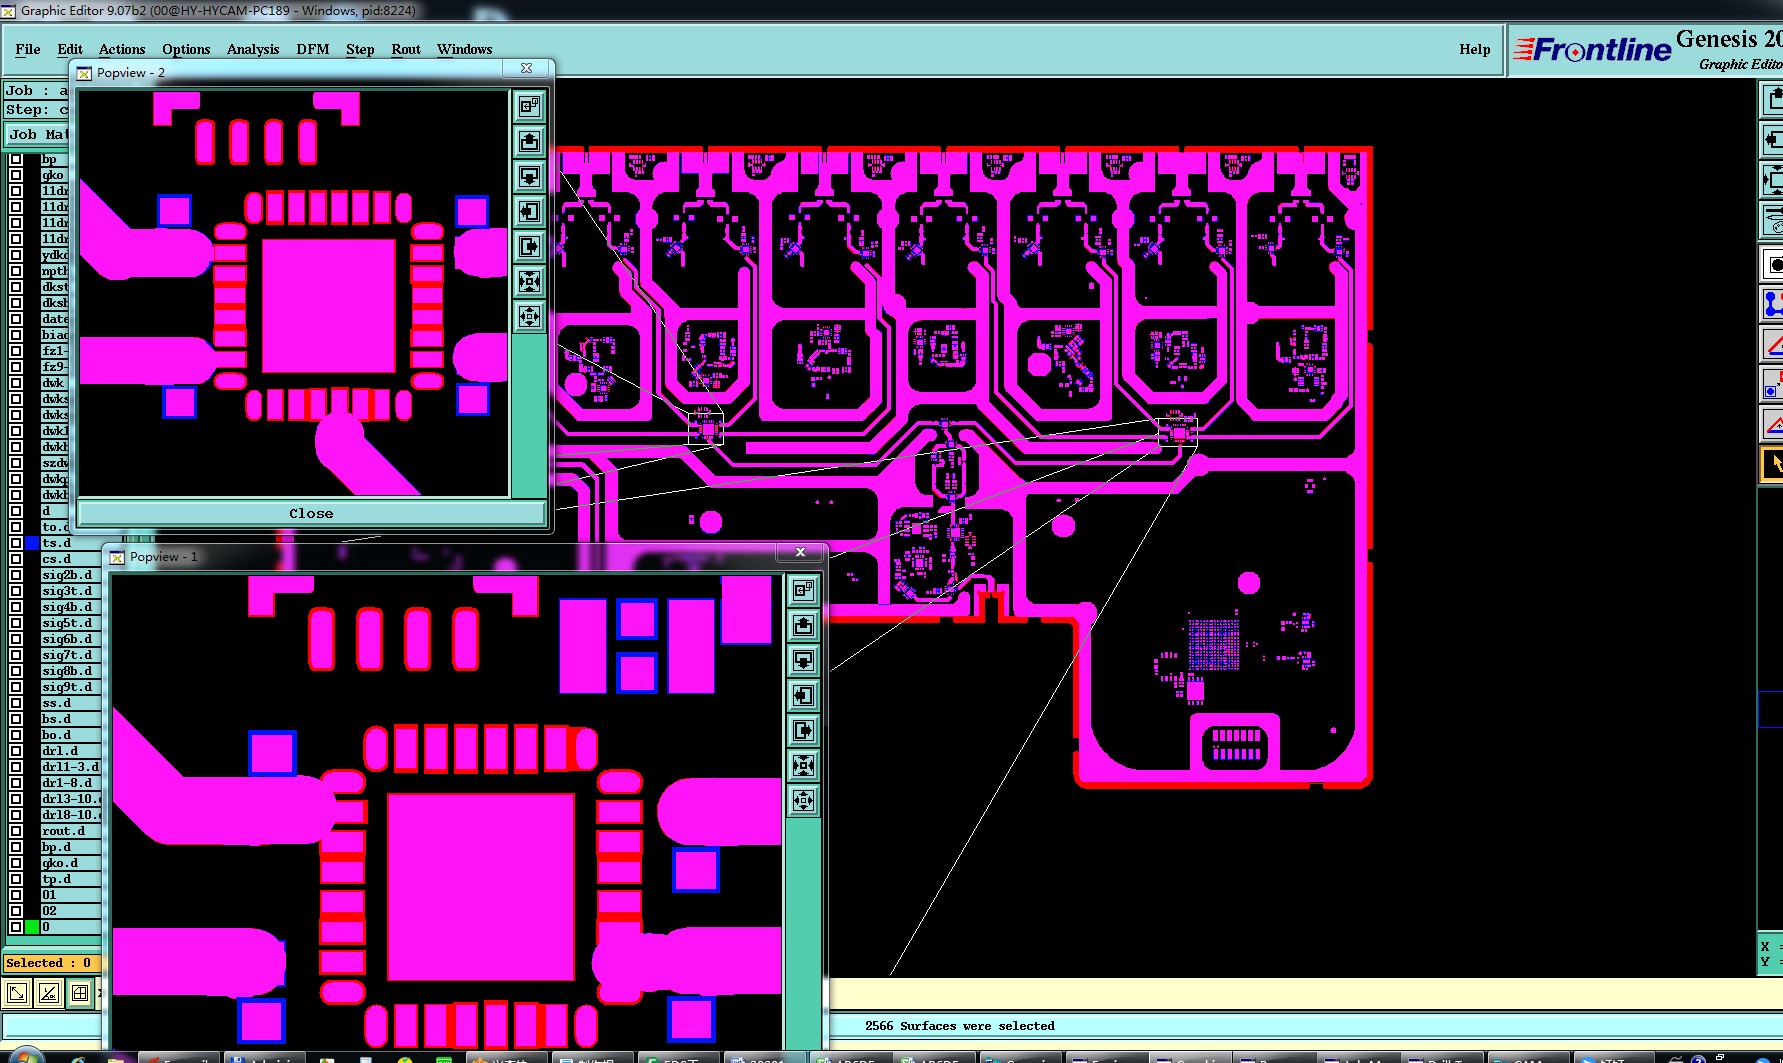Open the Analysis menu

(x=253, y=49)
